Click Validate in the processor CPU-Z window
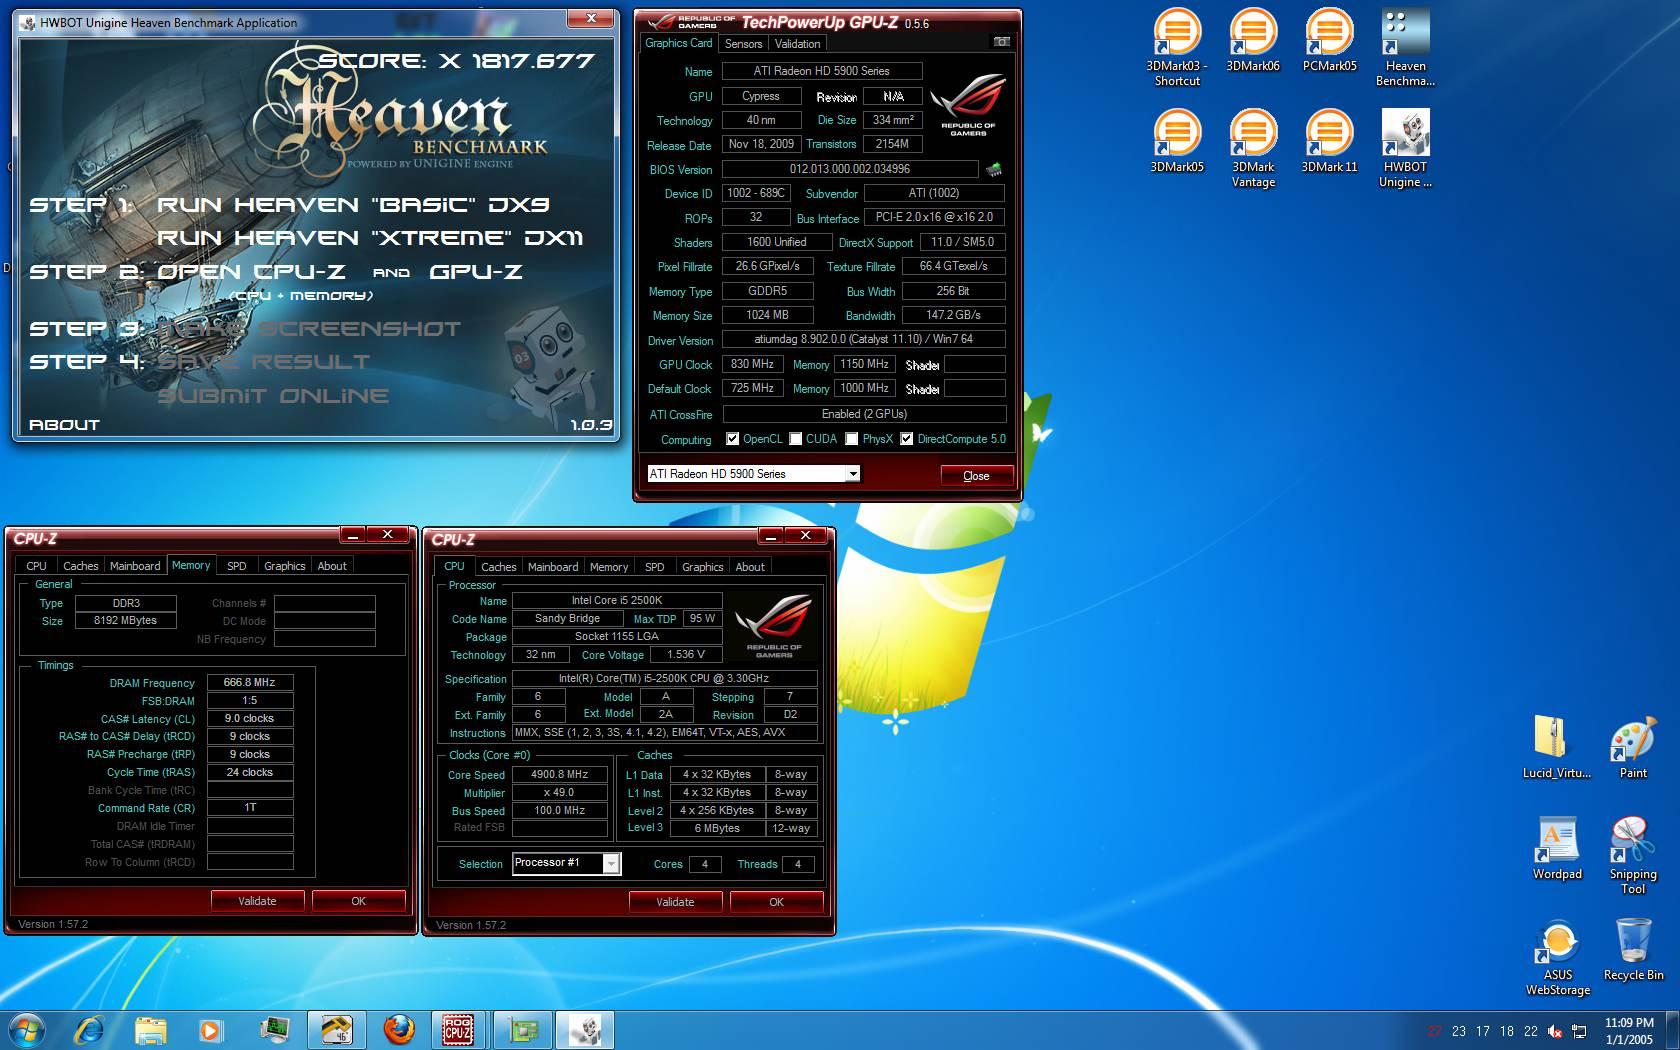The image size is (1680, 1050). (x=675, y=902)
